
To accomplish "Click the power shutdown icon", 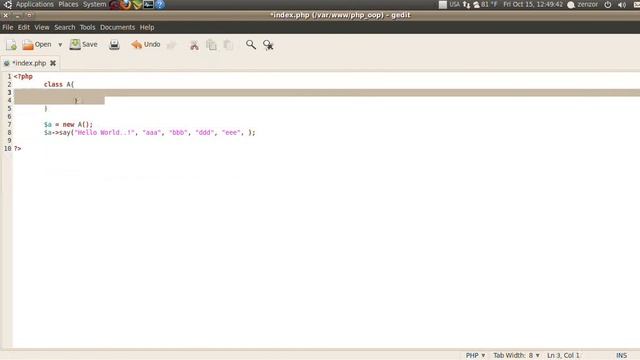I will [608, 4].
